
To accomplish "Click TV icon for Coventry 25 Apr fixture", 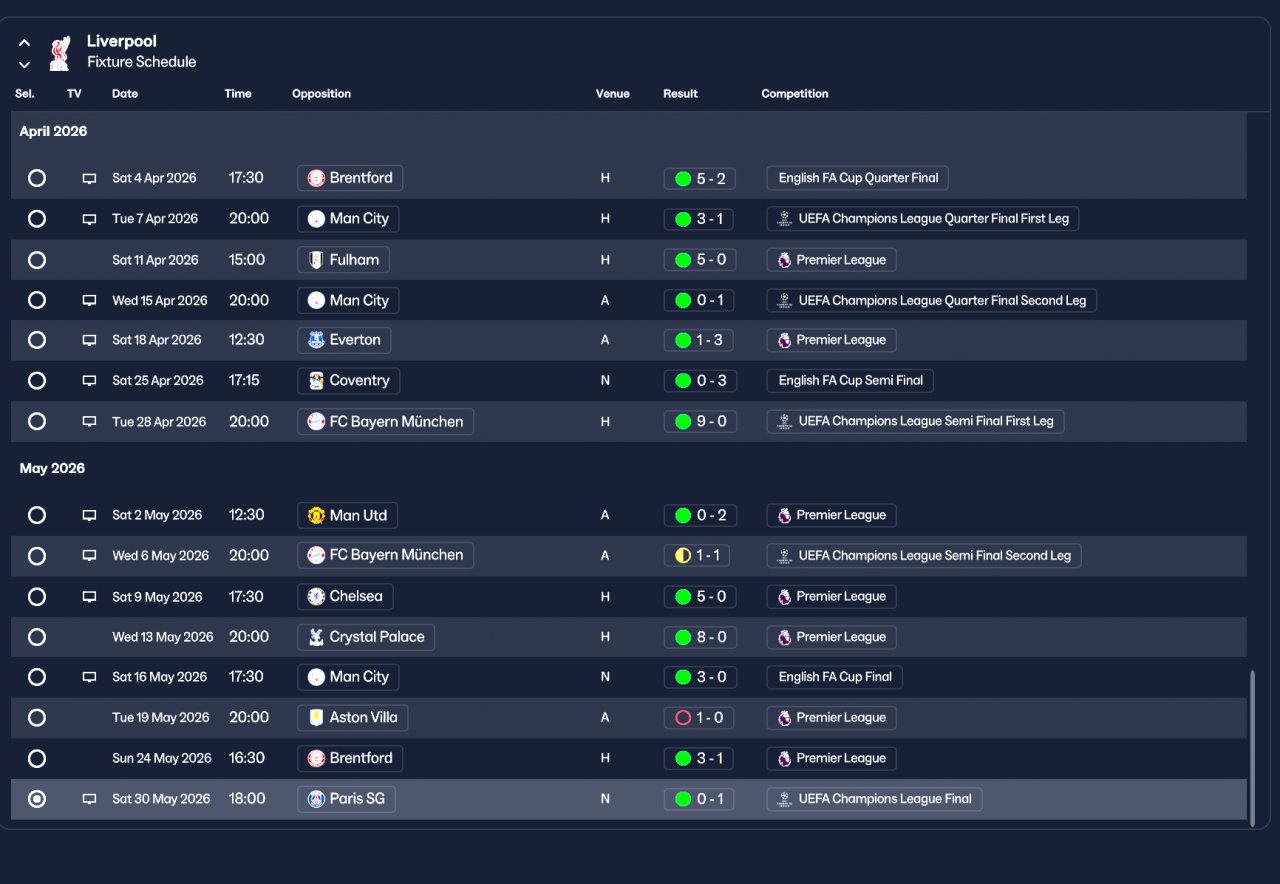I will tap(89, 381).
